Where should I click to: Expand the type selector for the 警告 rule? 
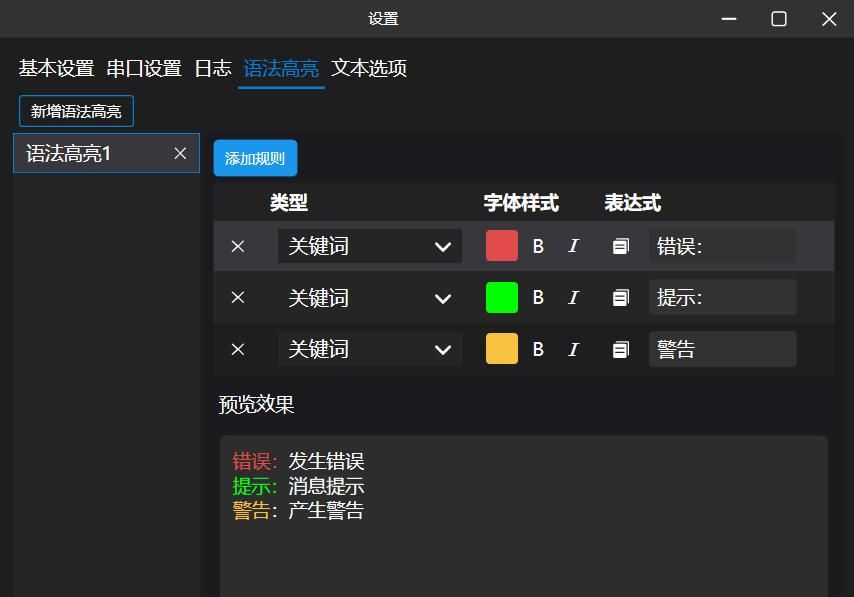pyautogui.click(x=370, y=349)
